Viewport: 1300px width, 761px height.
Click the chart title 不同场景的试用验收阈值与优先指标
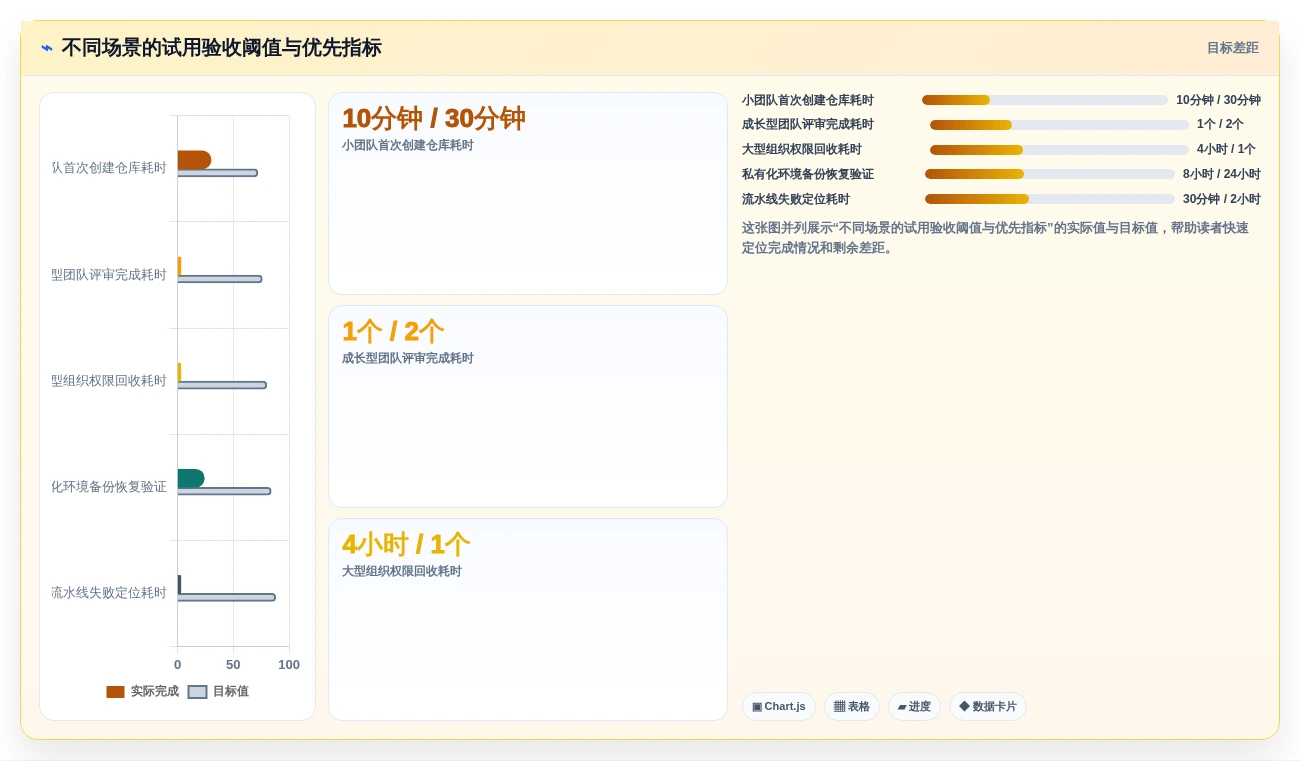pos(221,48)
